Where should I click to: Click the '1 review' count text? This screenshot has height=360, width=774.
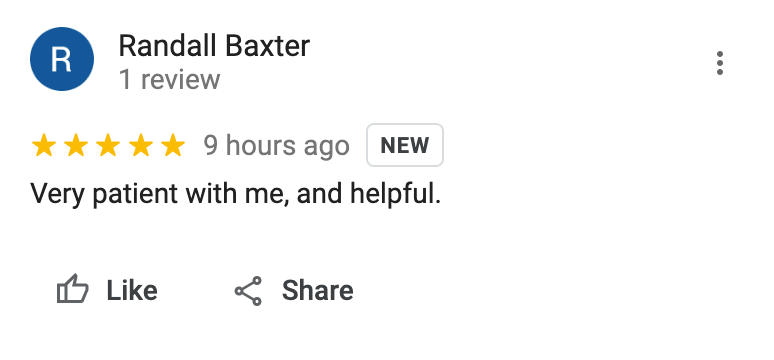pos(169,80)
